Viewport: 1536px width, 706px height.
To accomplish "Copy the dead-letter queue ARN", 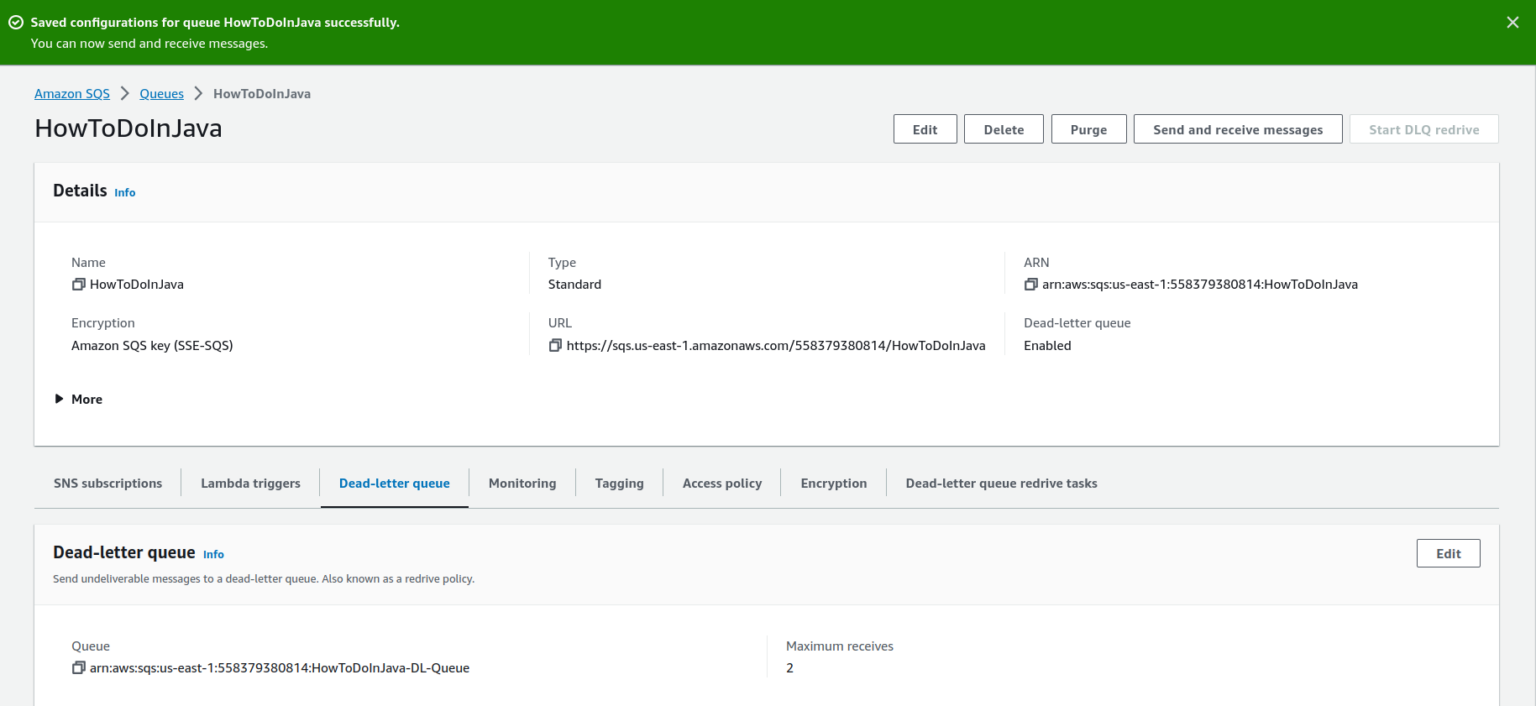I will tap(78, 667).
